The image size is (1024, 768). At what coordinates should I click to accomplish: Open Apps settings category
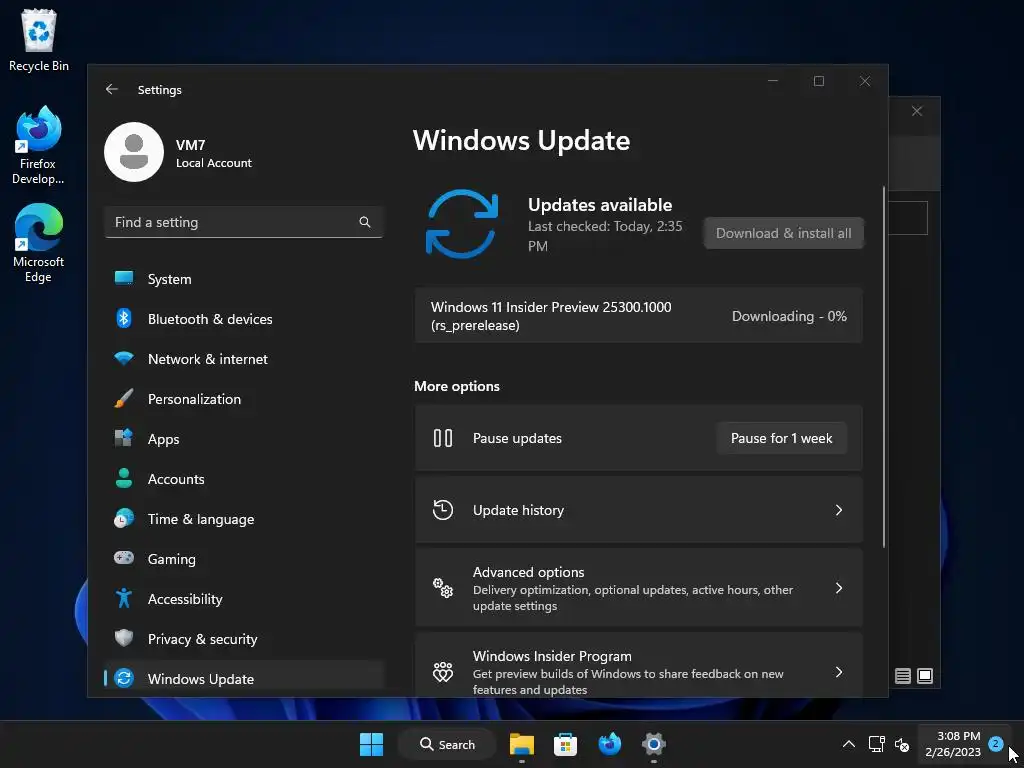pyautogui.click(x=244, y=439)
